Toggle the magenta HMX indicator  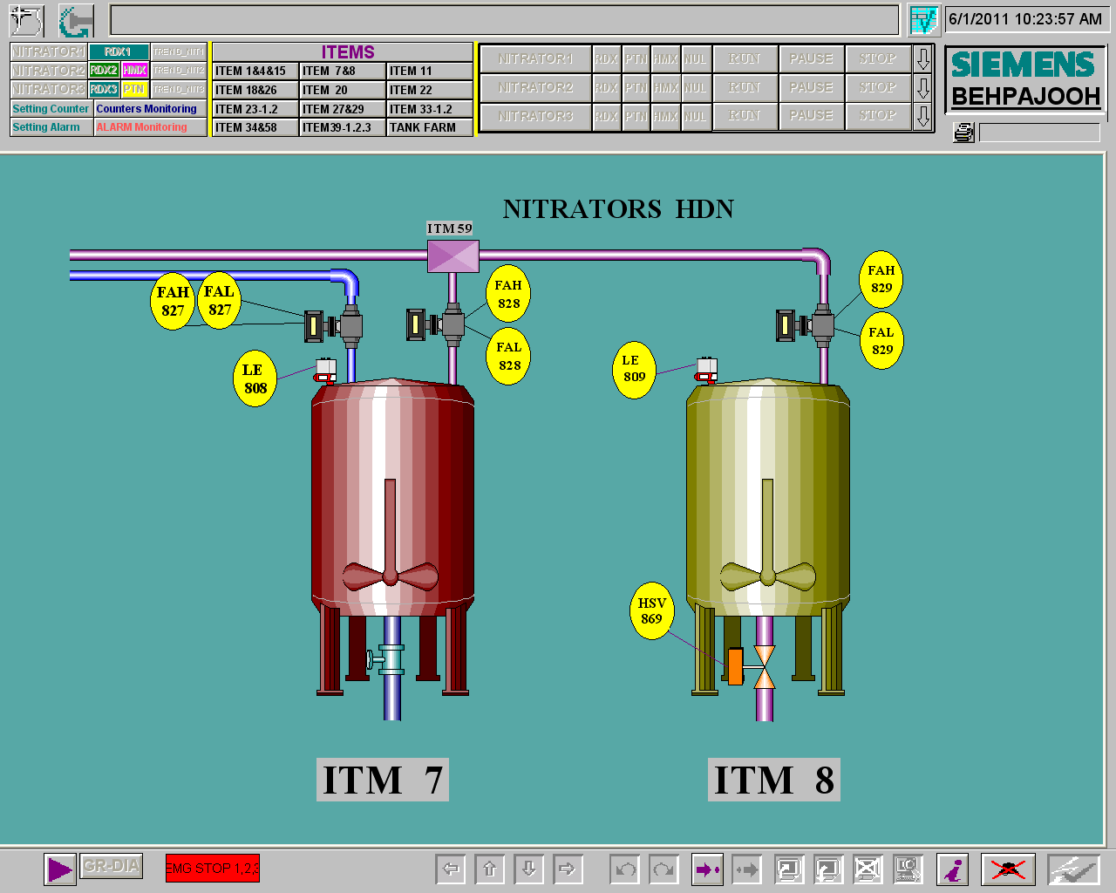tap(135, 70)
